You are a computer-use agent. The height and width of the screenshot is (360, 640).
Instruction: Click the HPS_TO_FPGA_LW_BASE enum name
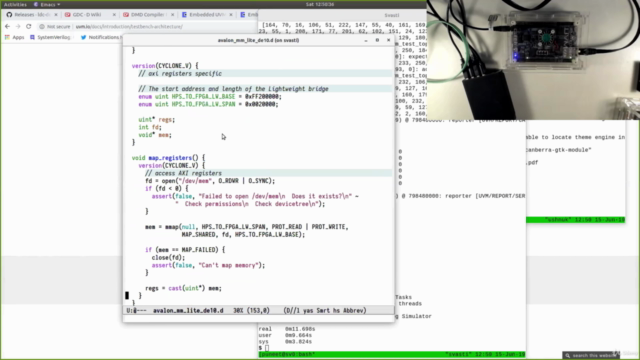[203, 97]
